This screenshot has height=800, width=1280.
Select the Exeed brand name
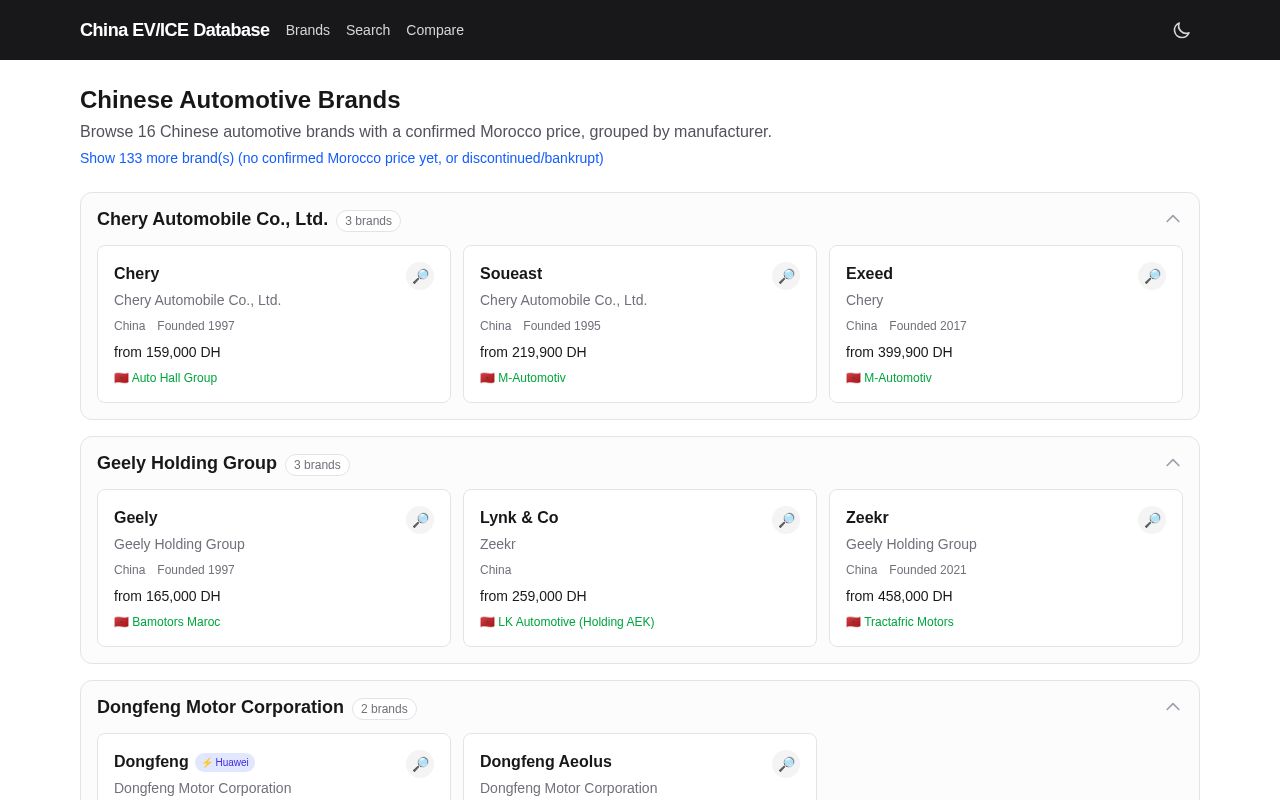pyautogui.click(x=870, y=274)
